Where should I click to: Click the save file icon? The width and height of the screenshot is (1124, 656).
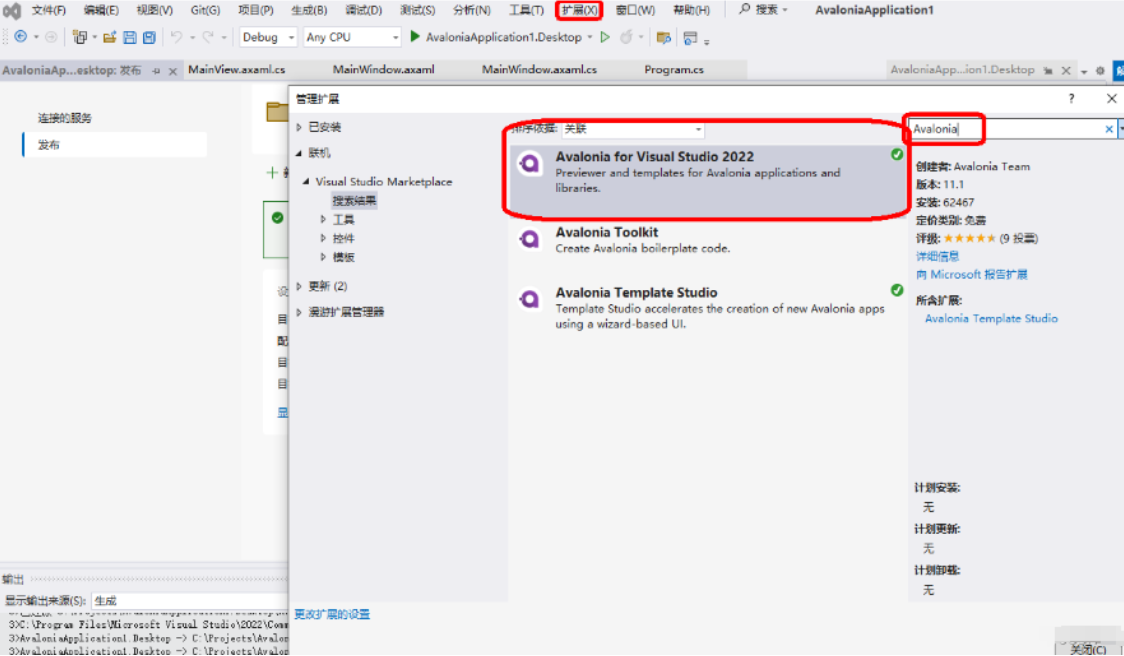pos(130,37)
